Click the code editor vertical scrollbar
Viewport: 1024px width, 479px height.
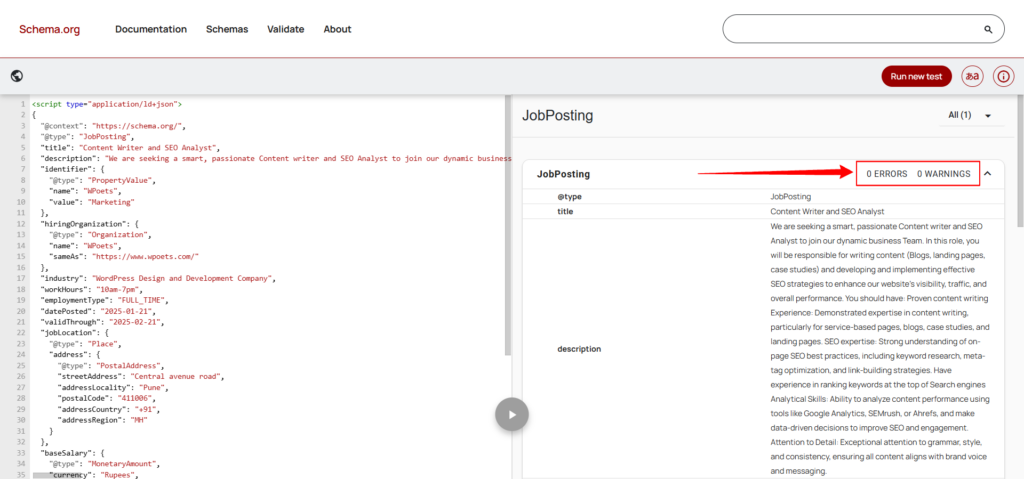point(508,225)
